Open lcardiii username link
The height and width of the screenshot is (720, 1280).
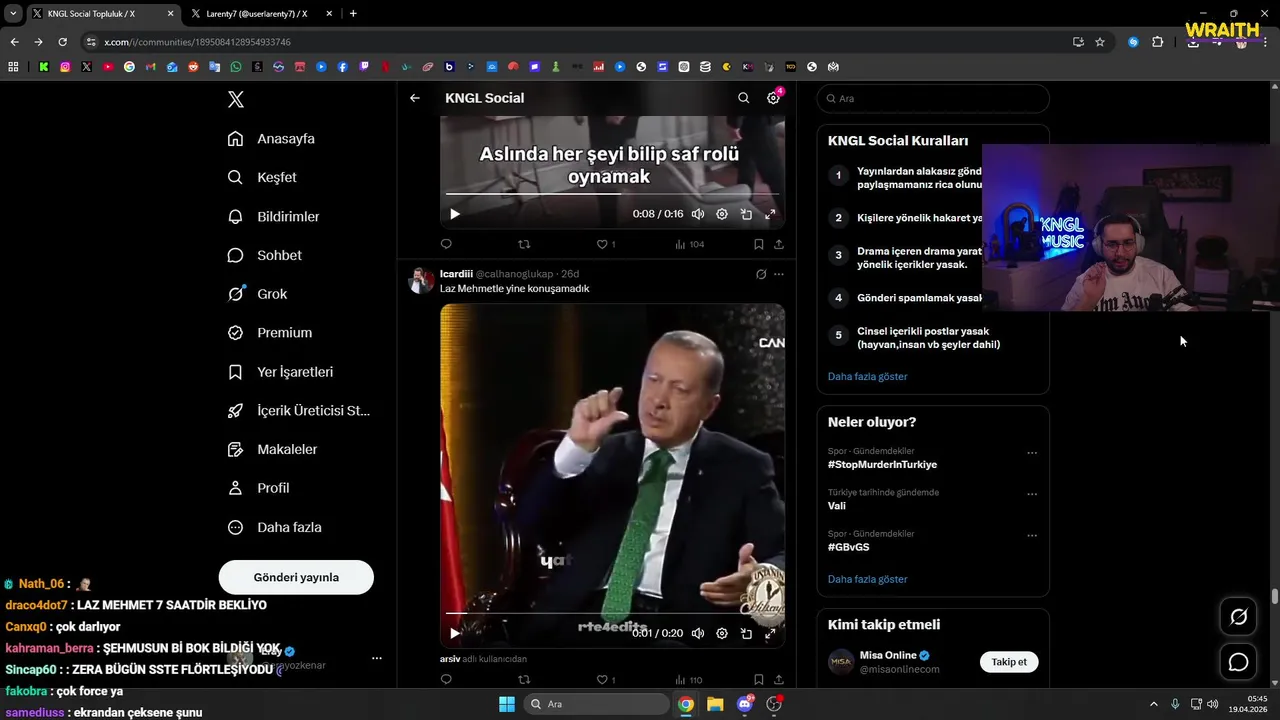click(457, 274)
